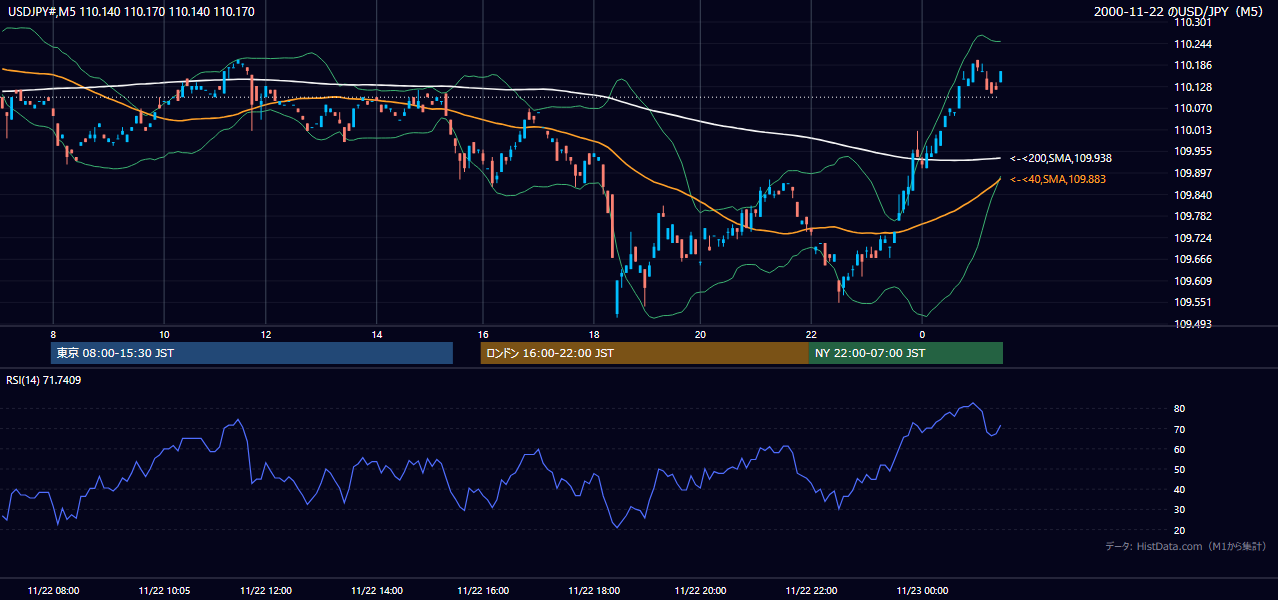Click hour marker 14 below the price chart
The image size is (1278, 600).
click(x=377, y=334)
